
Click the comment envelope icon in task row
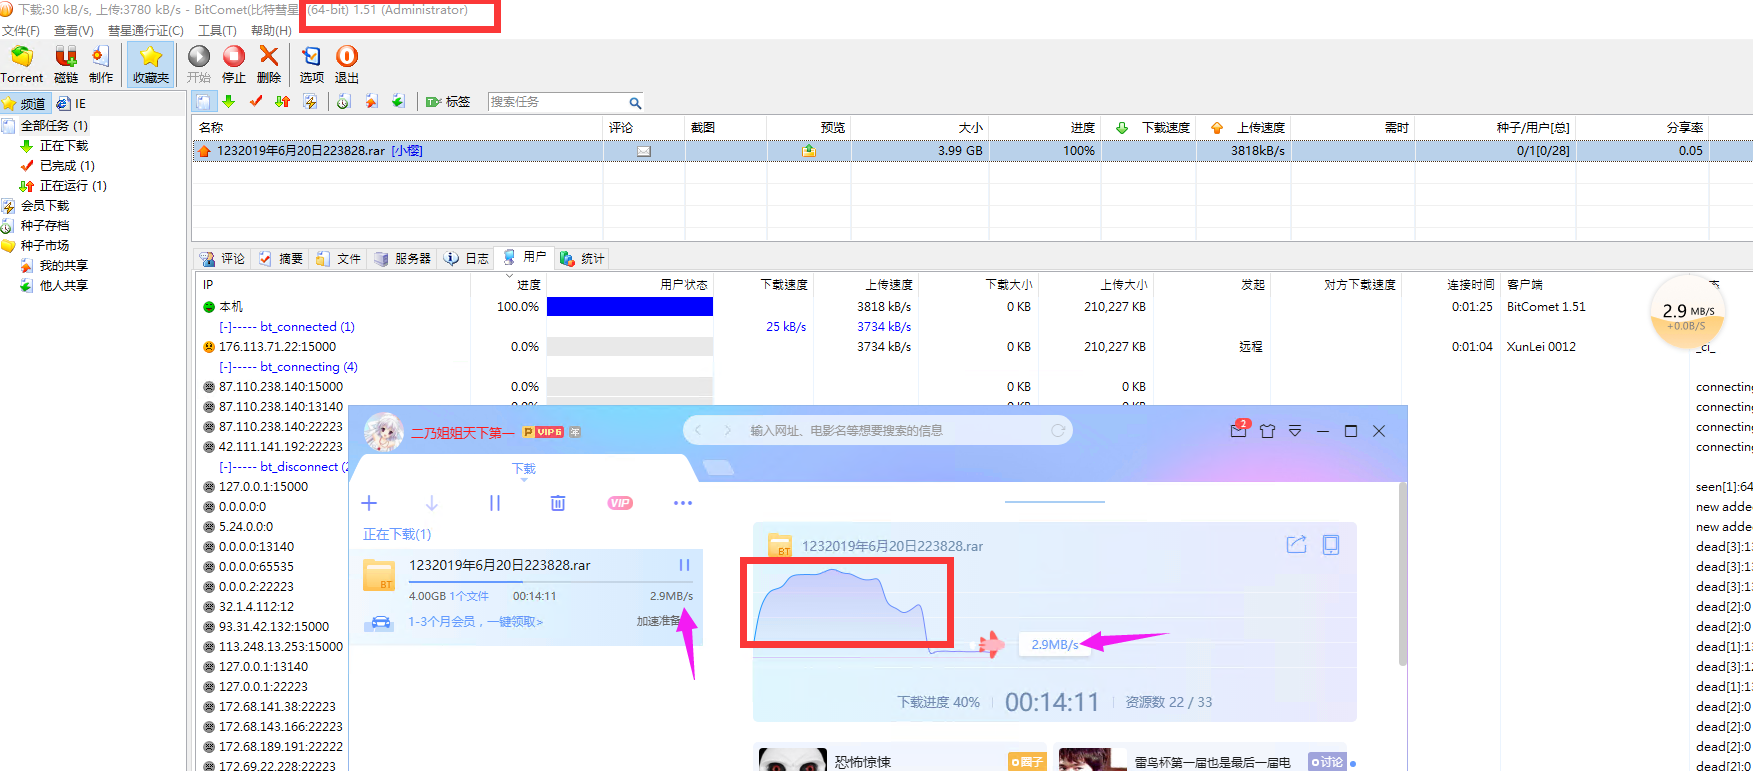(644, 151)
